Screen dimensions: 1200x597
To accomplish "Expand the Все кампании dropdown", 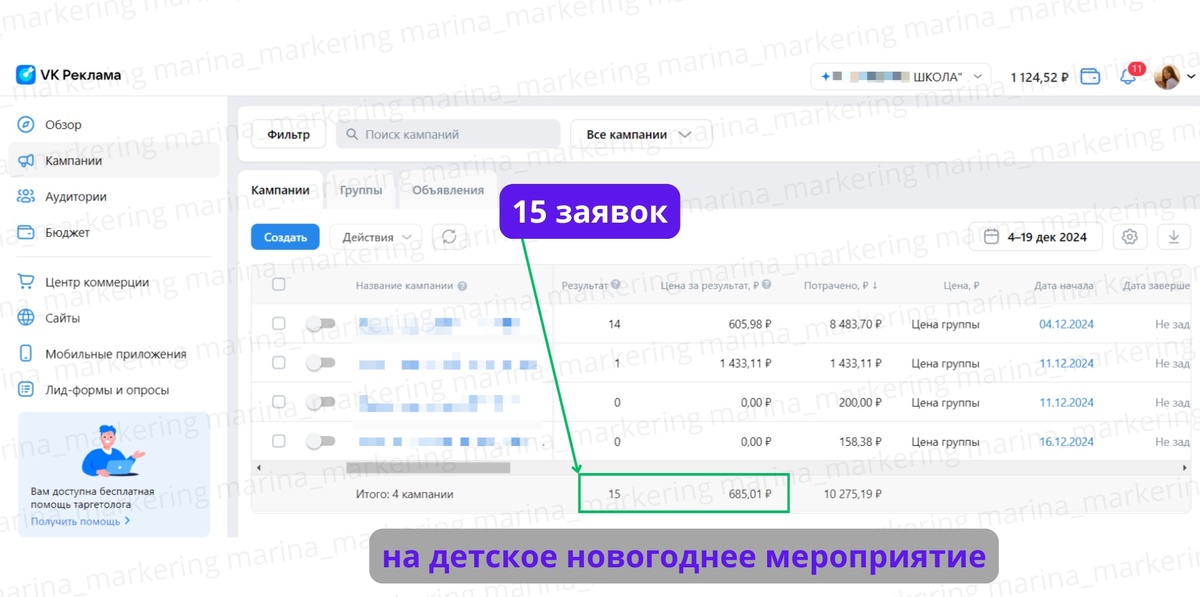I will click(x=641, y=134).
